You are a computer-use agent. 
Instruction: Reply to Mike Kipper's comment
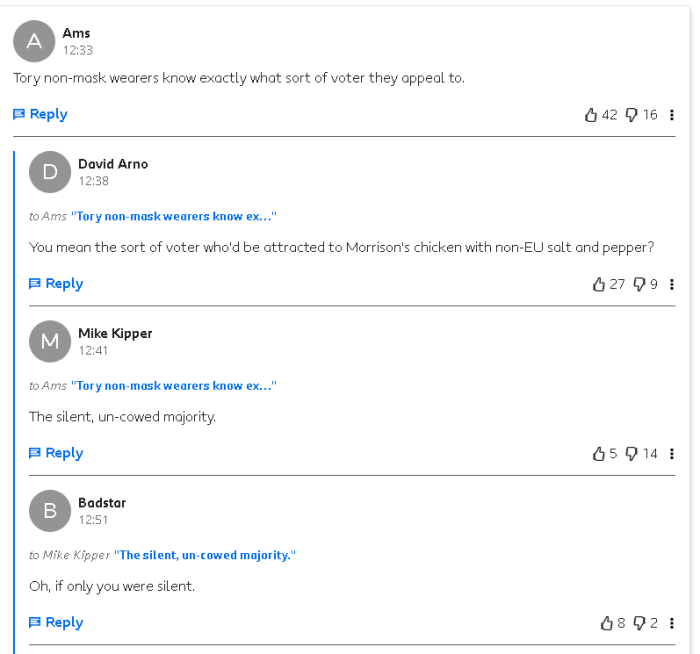tap(56, 453)
